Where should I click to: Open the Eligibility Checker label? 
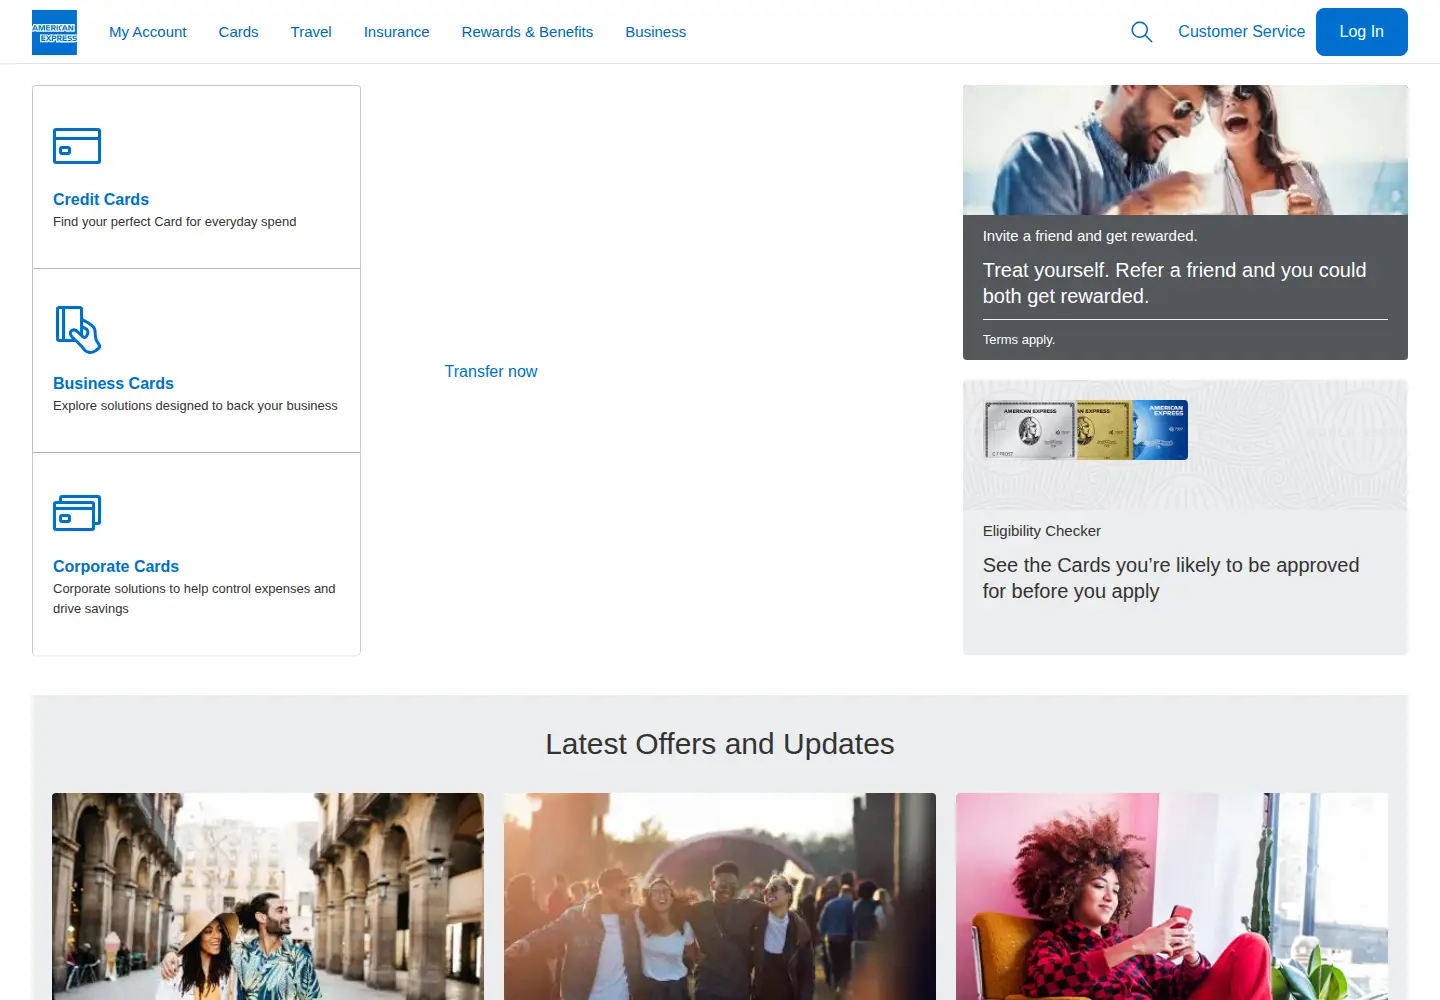pos(1041,531)
